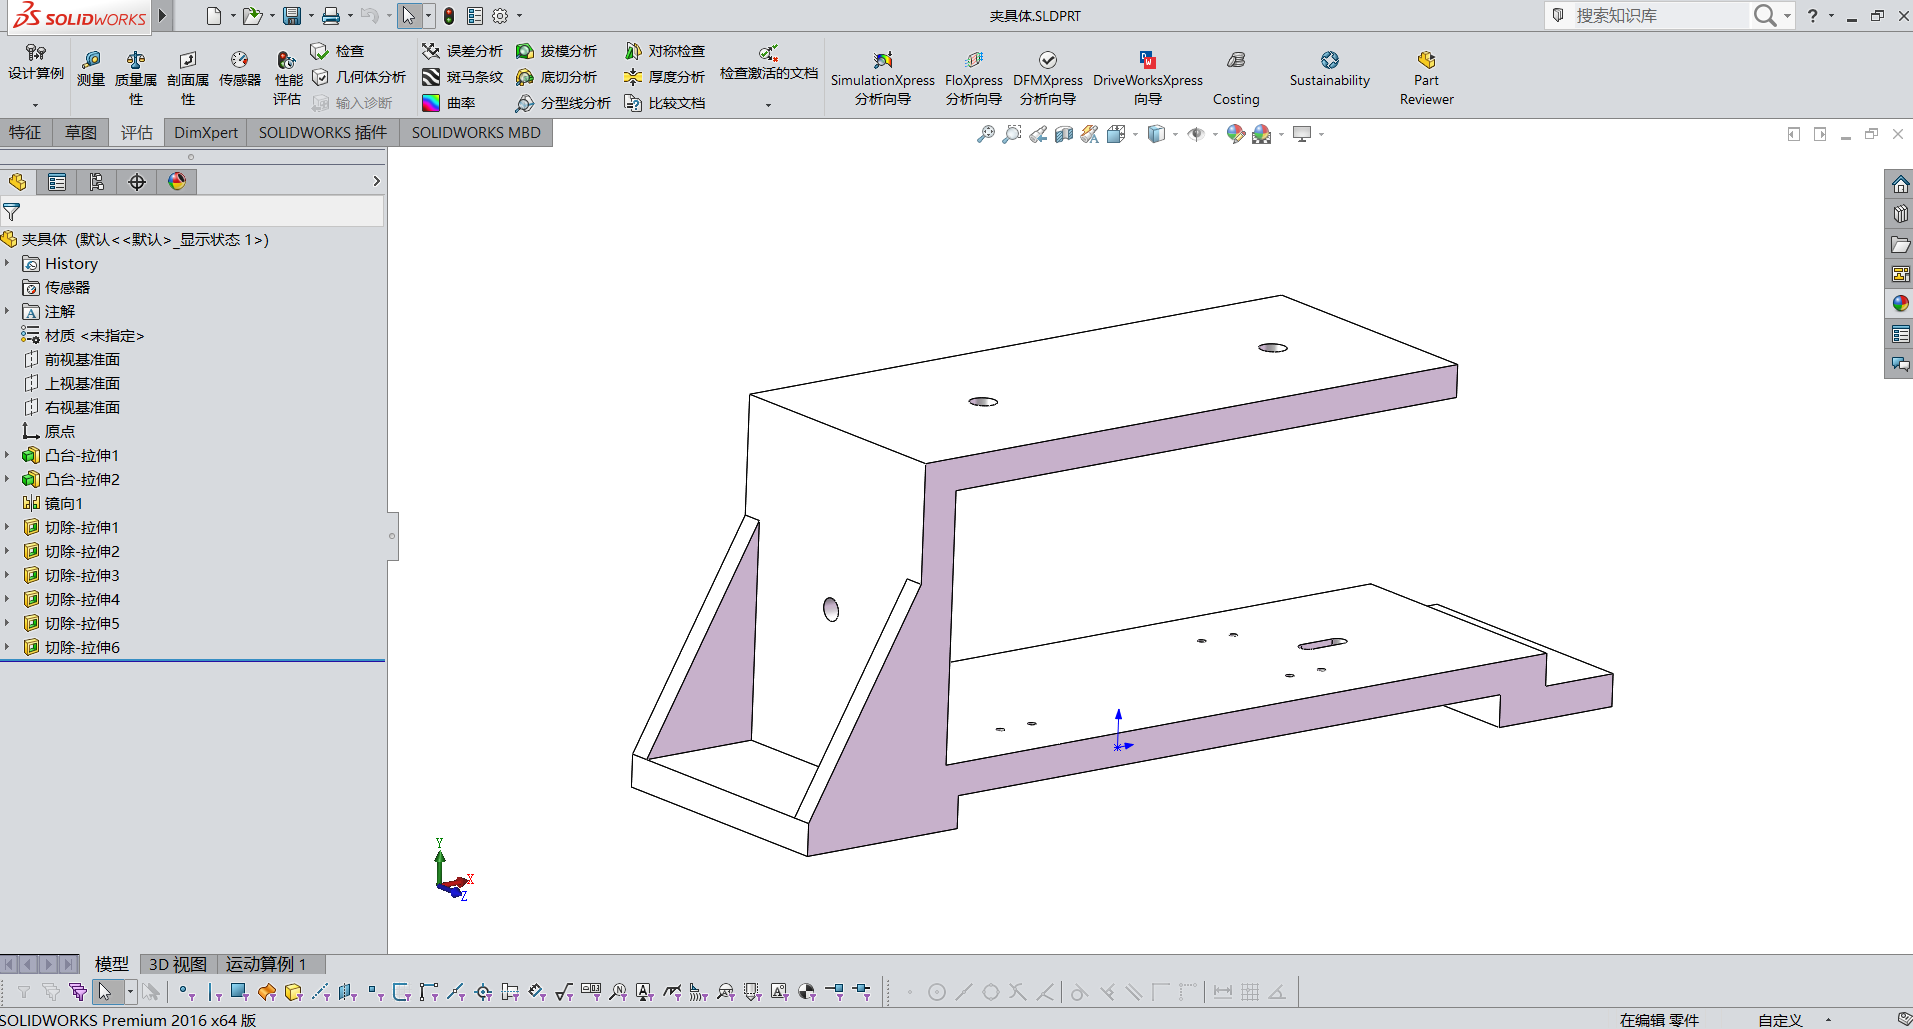Run 拔模分析 draft analysis
The image size is (1913, 1029).
coord(557,51)
